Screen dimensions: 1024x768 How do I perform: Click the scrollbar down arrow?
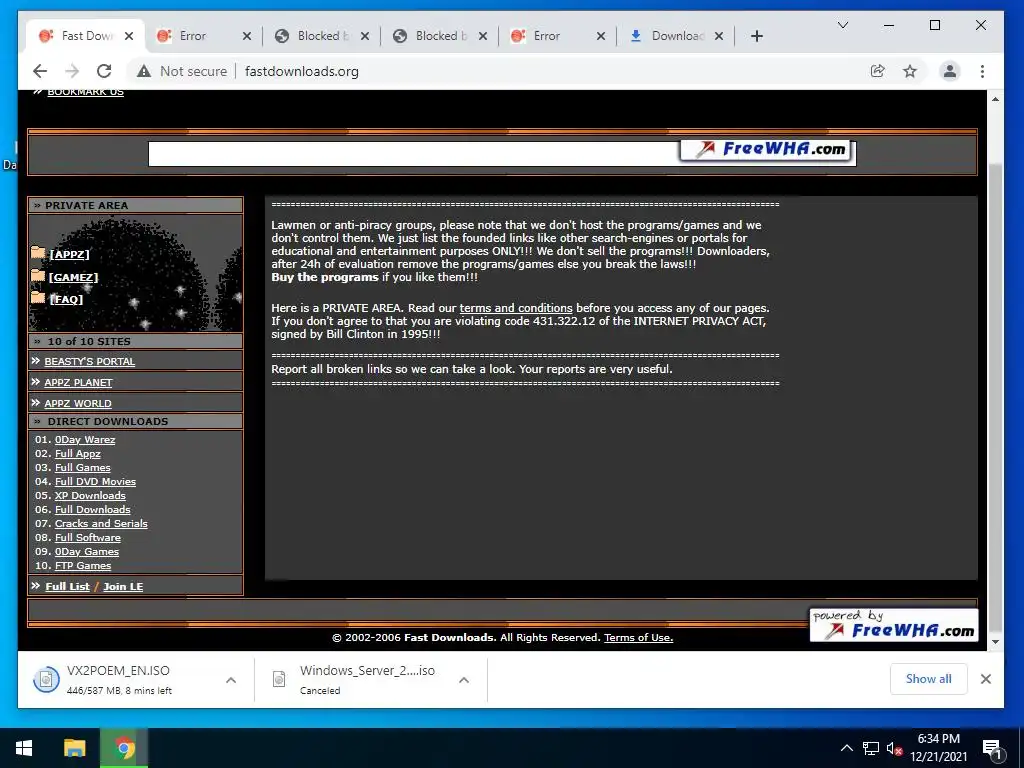click(995, 642)
